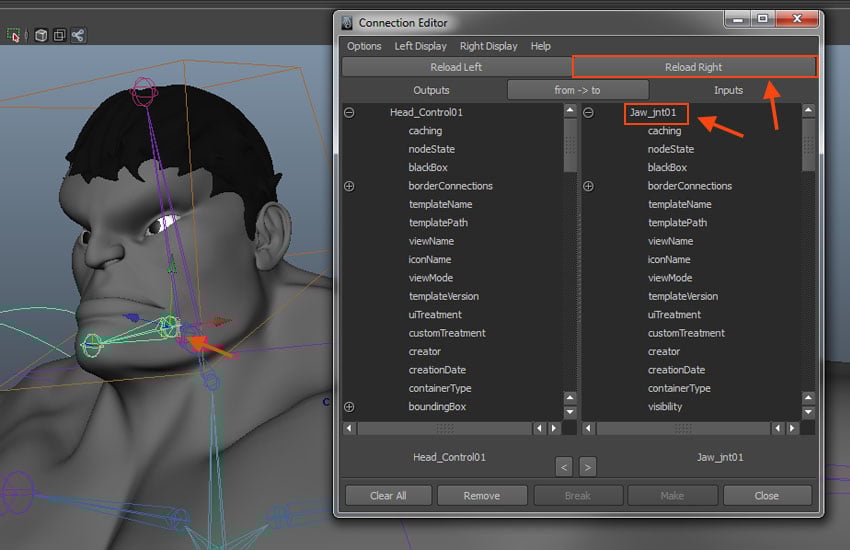This screenshot has height=550, width=850.
Task: Click the Connection Editor title bar icon
Action: (346, 22)
